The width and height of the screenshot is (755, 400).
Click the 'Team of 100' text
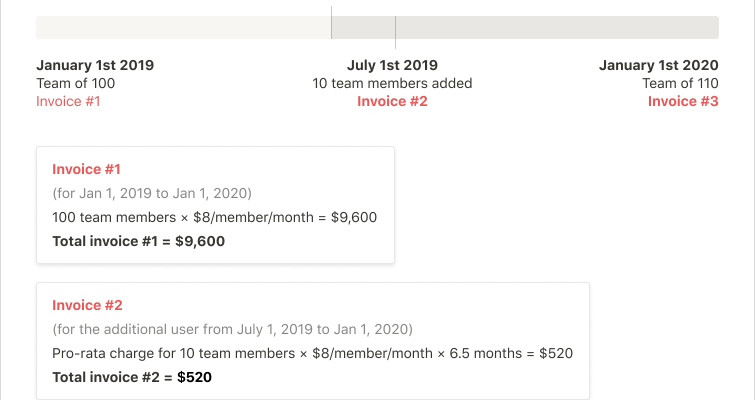coord(76,83)
